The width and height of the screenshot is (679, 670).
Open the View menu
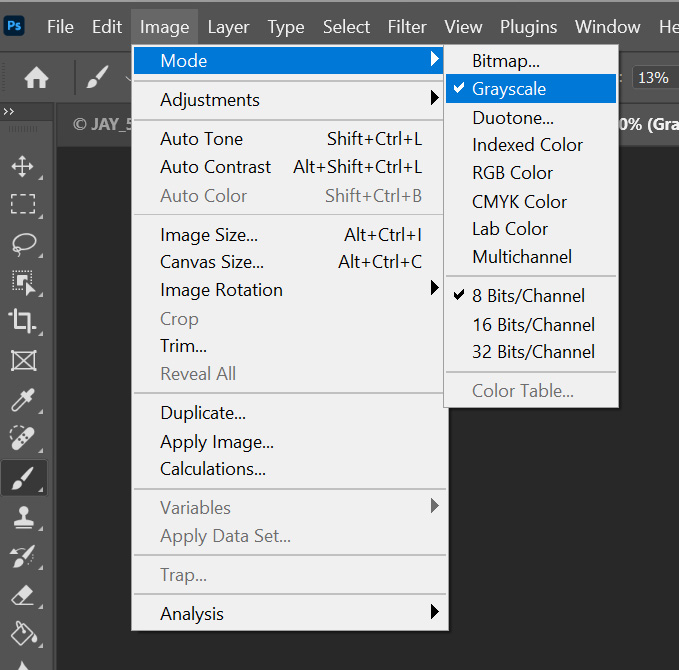[463, 27]
